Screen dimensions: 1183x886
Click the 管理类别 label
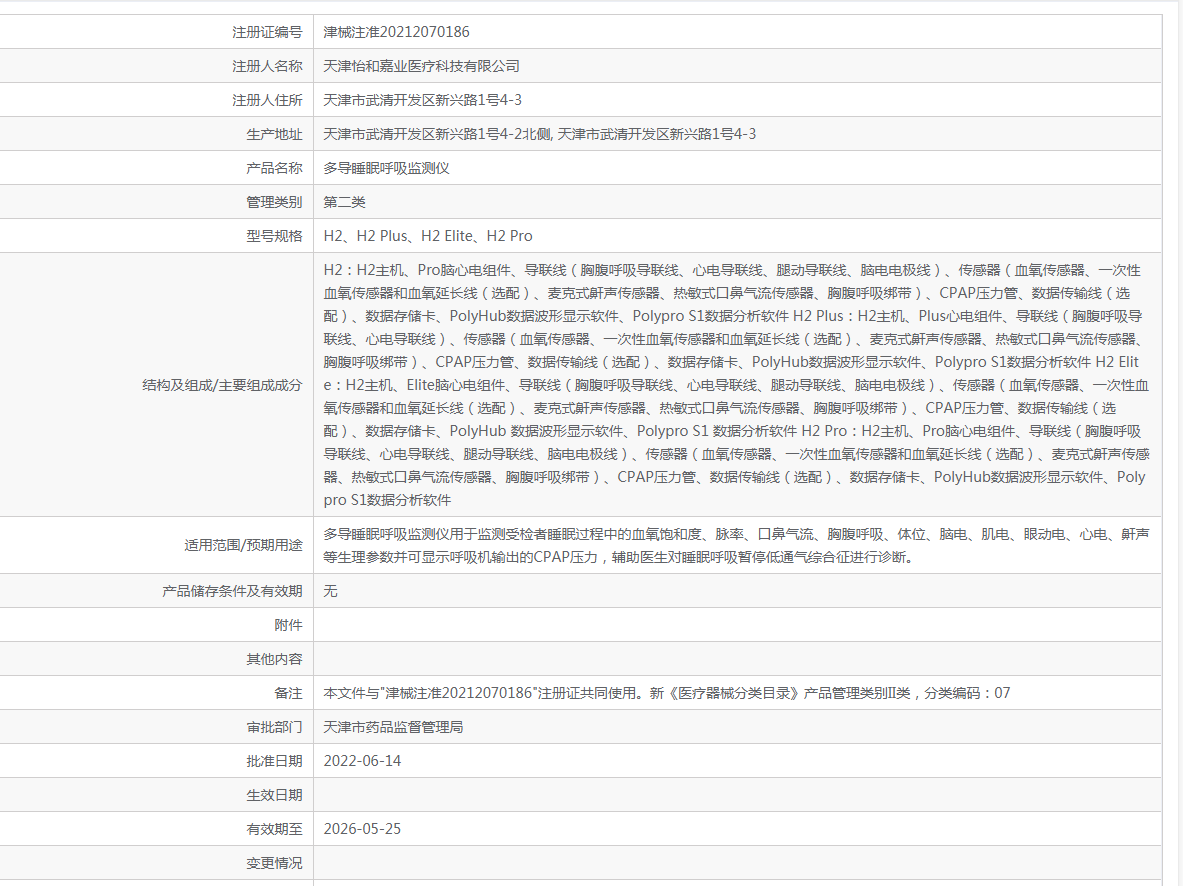click(x=274, y=202)
